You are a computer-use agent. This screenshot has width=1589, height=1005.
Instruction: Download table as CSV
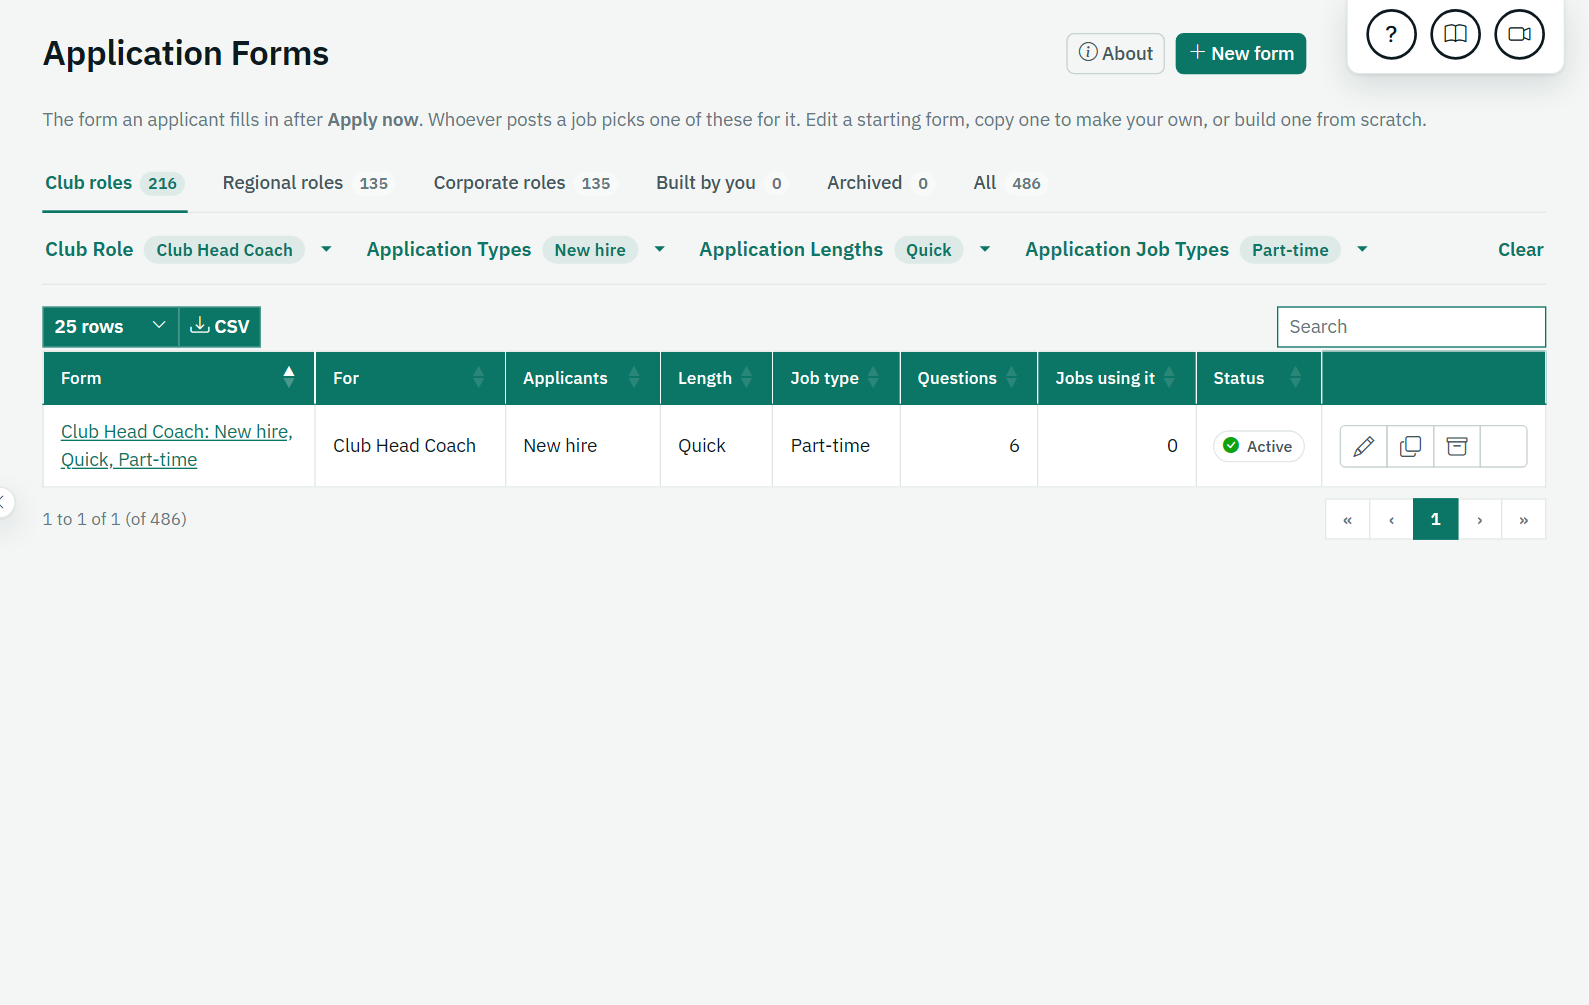click(x=220, y=327)
